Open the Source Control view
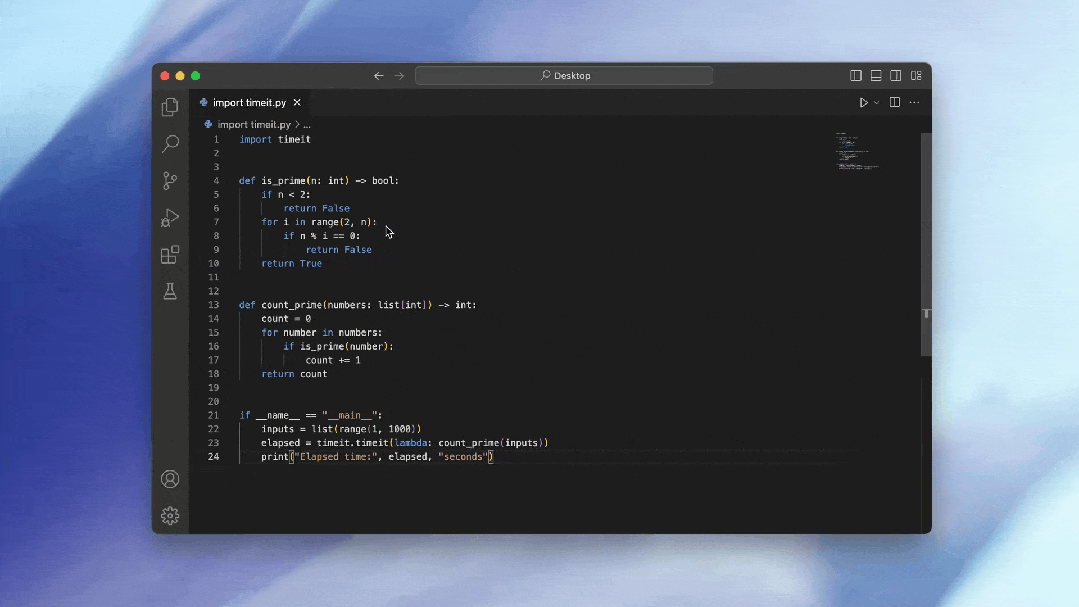This screenshot has width=1079, height=607. tap(170, 181)
